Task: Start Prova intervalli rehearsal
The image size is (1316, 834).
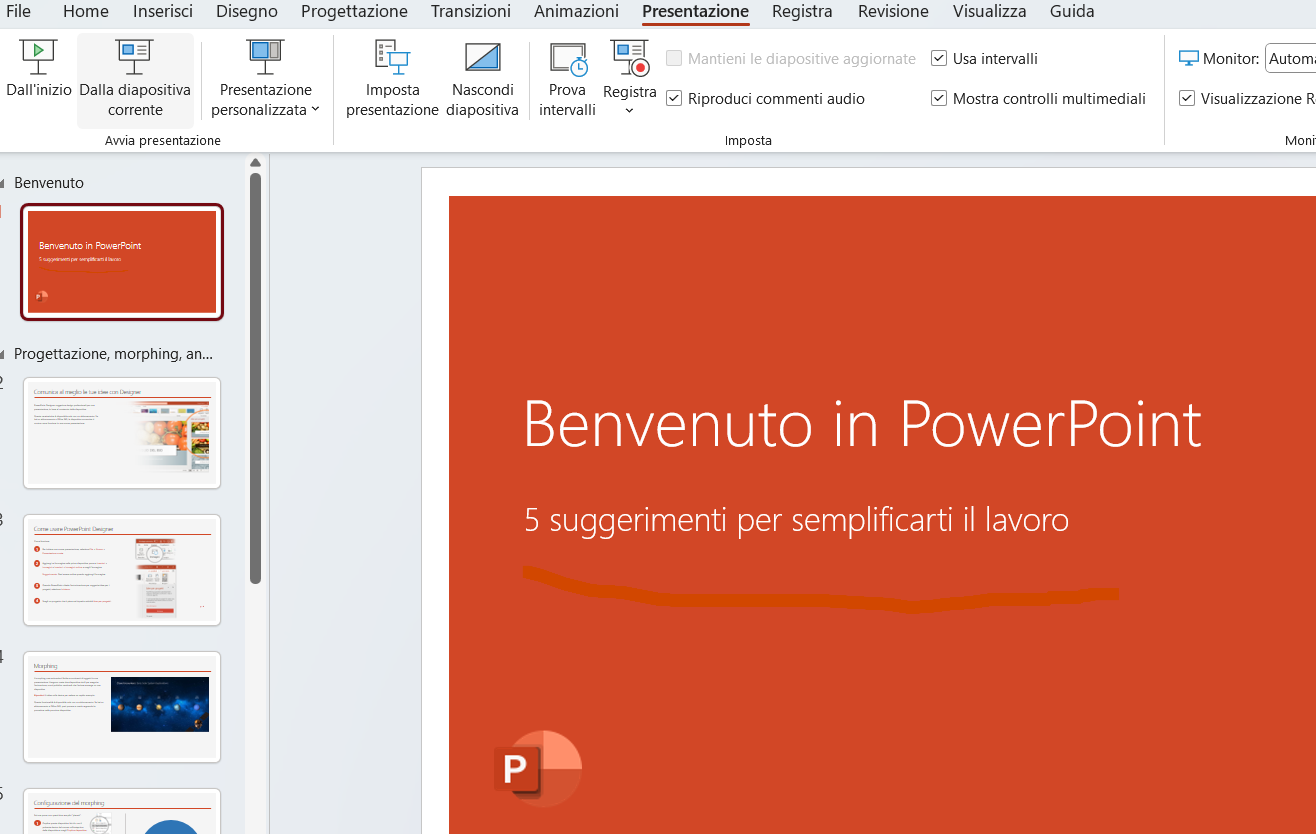Action: [567, 78]
